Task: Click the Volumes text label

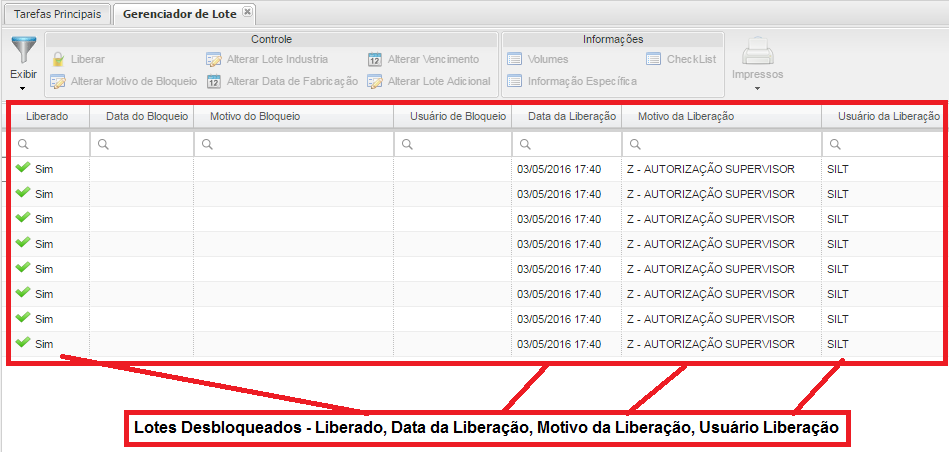Action: point(548,59)
